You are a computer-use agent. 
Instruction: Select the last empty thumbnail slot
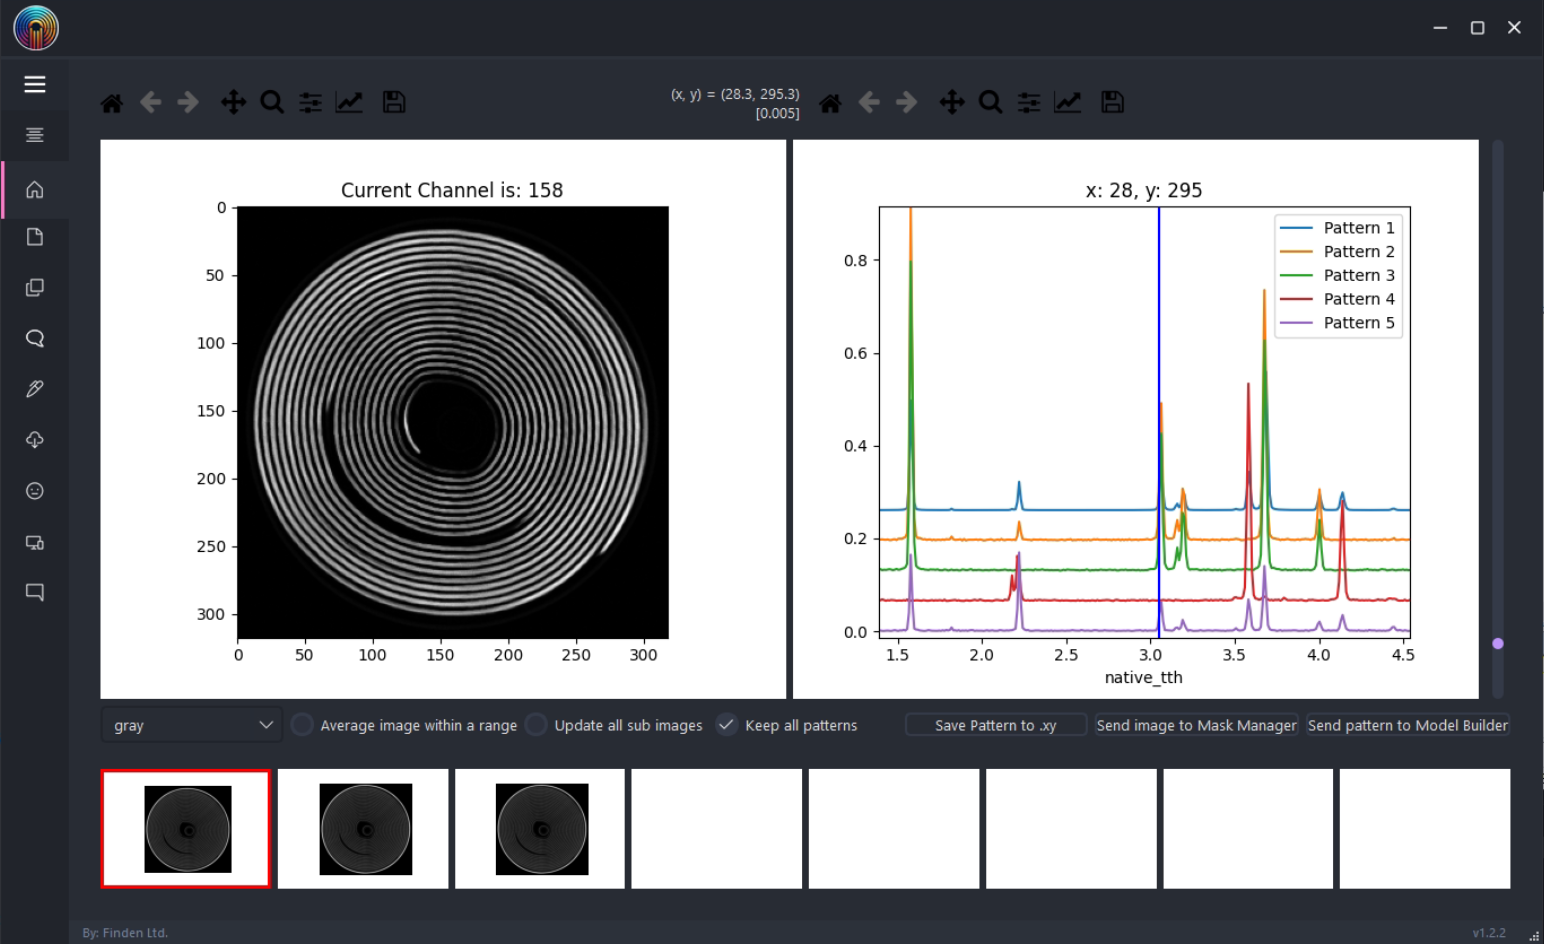[1425, 829]
